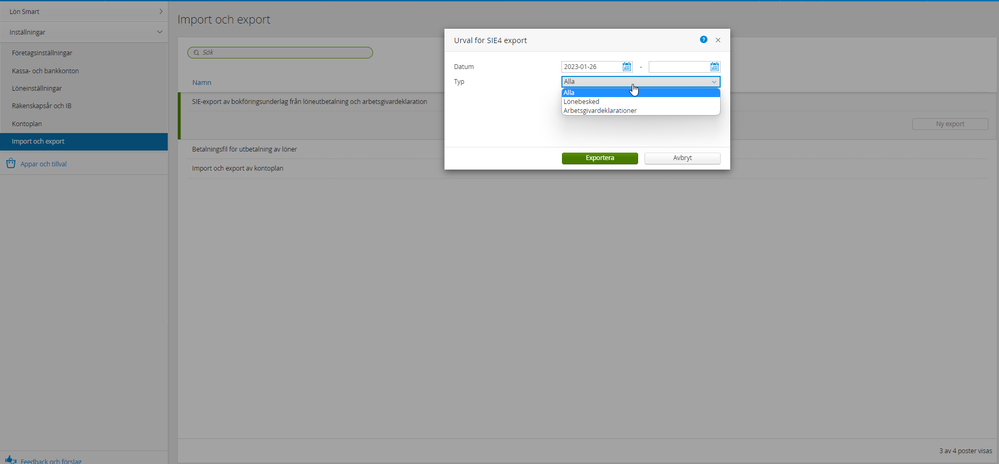Close the Urval för SIE4 export dialog
Image resolution: width=999 pixels, height=464 pixels.
718,40
